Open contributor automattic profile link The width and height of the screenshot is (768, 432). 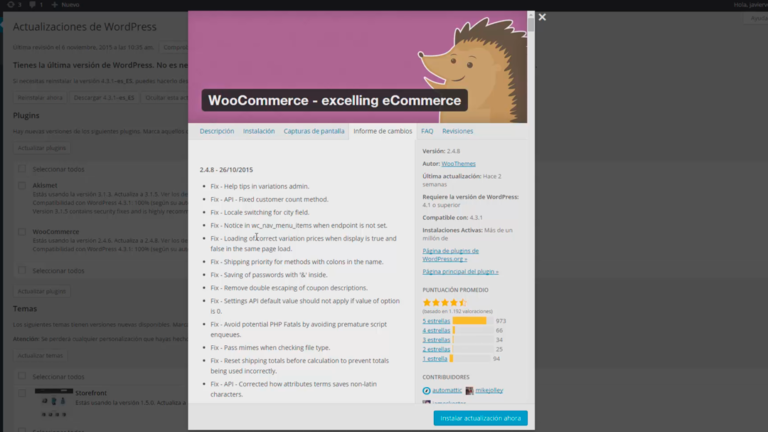coord(447,390)
